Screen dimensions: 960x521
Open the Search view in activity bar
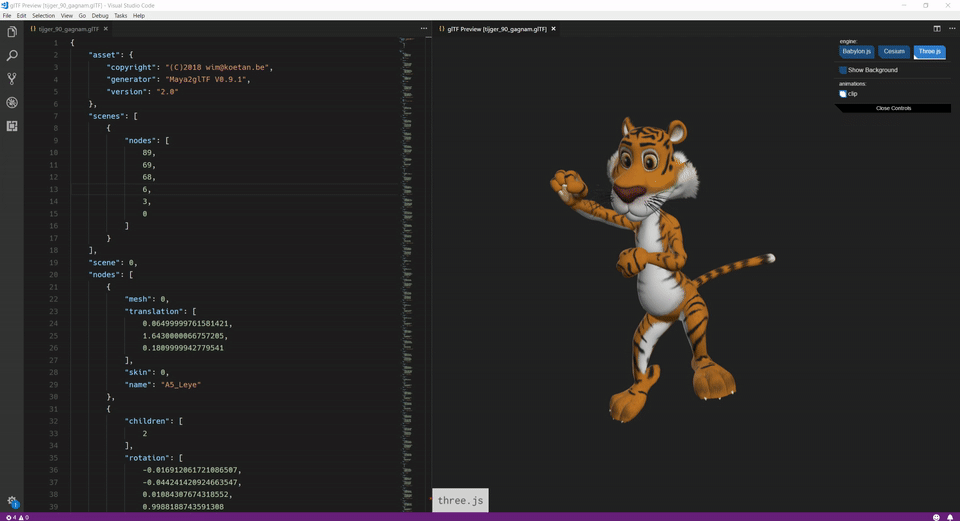(12, 56)
